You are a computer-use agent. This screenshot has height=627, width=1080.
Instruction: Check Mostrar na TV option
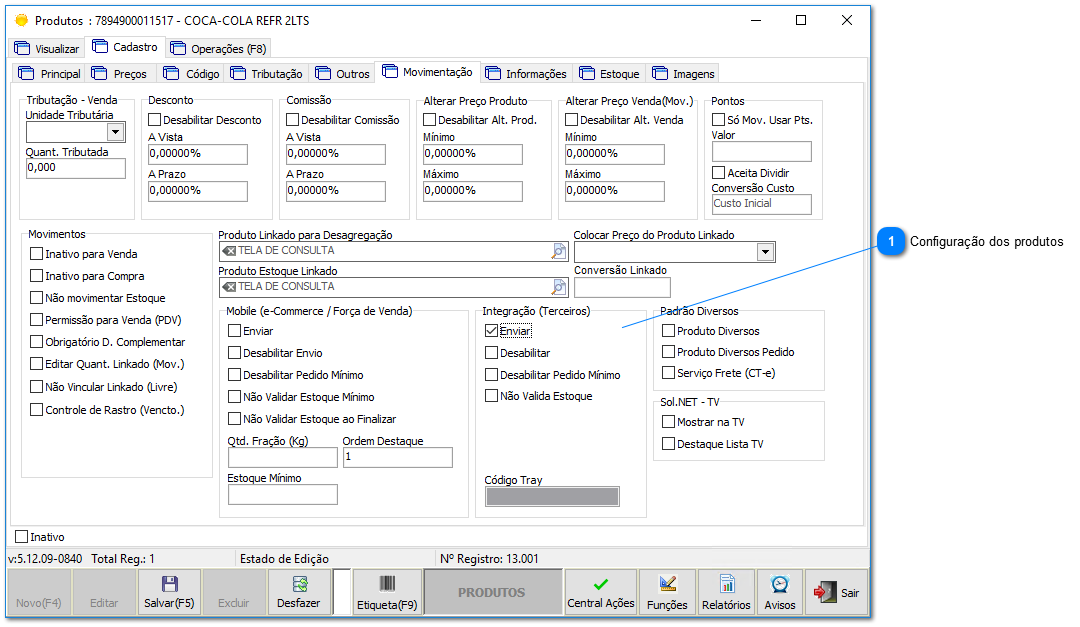[669, 422]
